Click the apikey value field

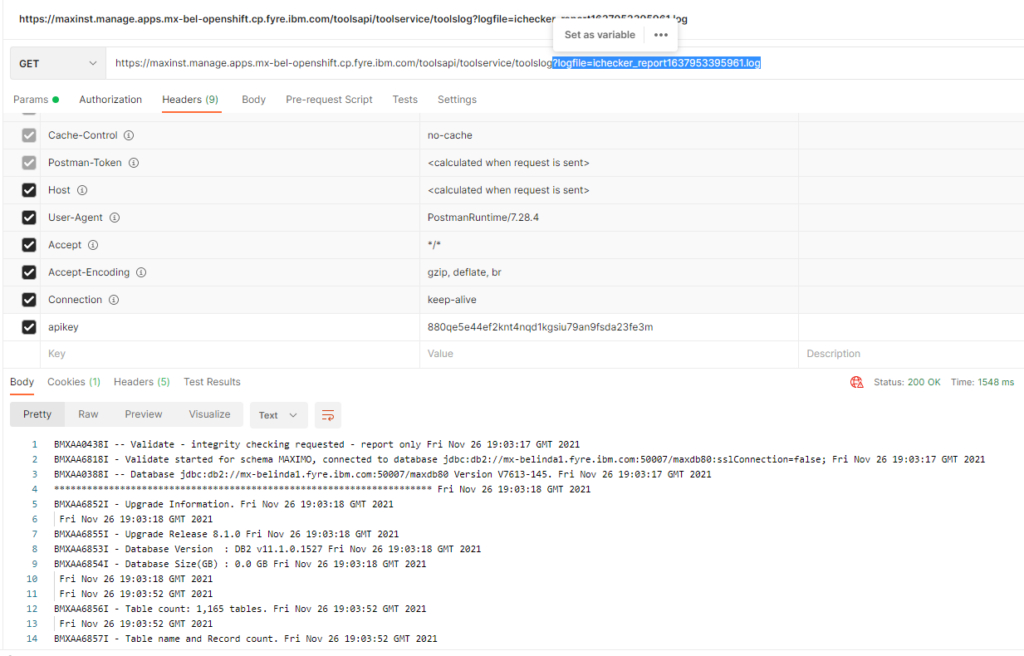609,327
